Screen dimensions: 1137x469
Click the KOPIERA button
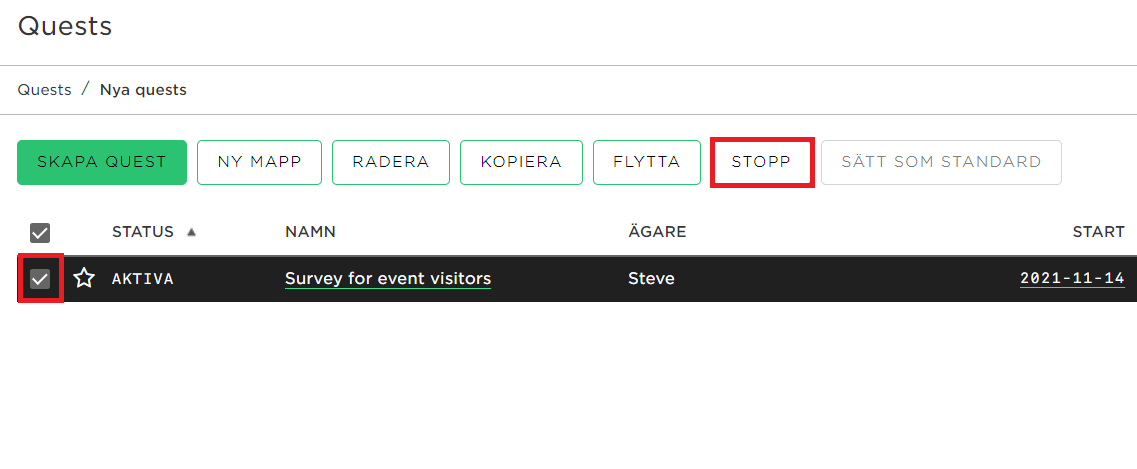521,162
